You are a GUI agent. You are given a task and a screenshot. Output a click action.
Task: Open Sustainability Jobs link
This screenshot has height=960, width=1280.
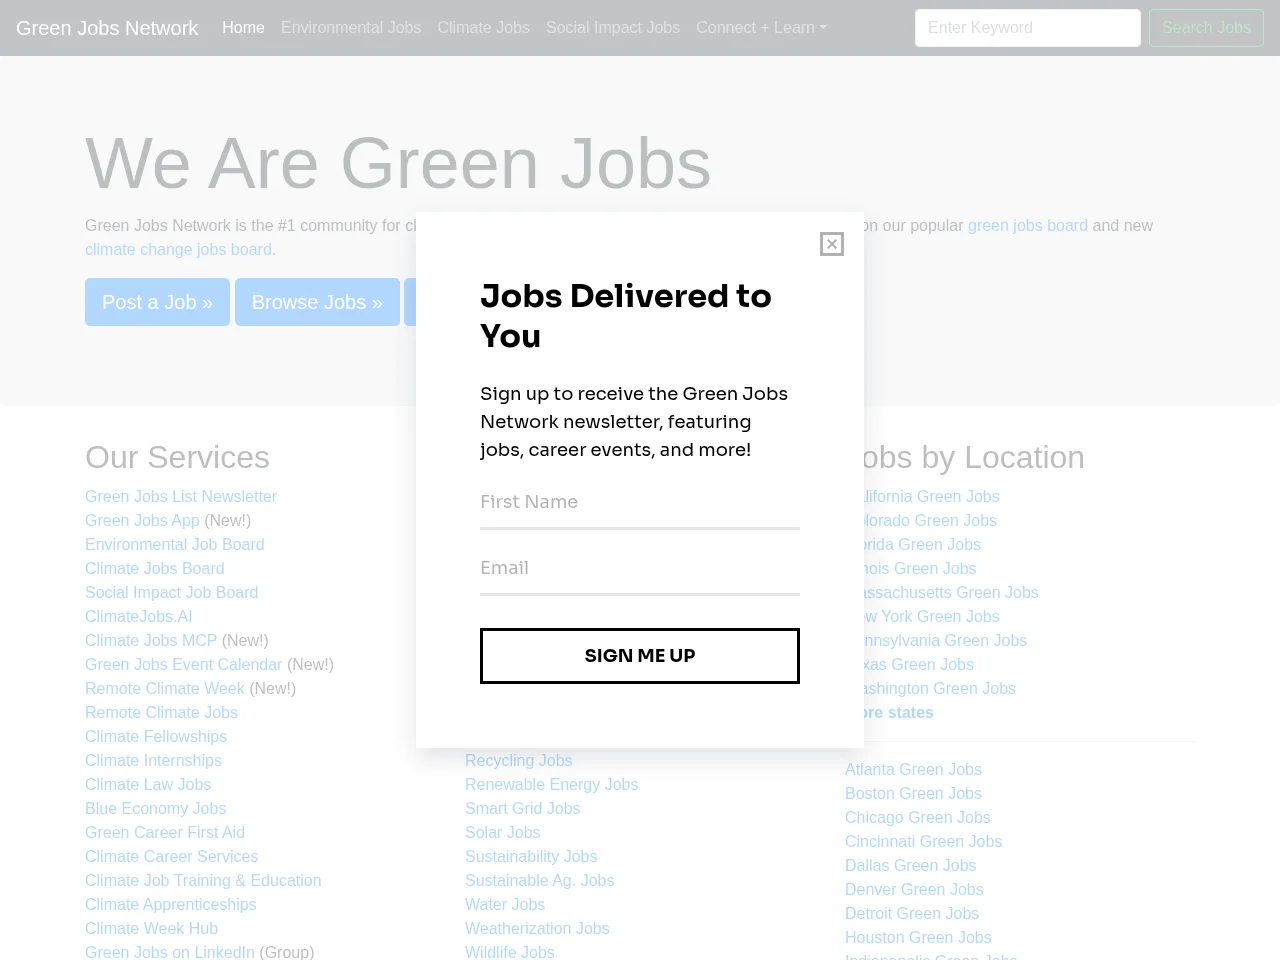coord(531,856)
